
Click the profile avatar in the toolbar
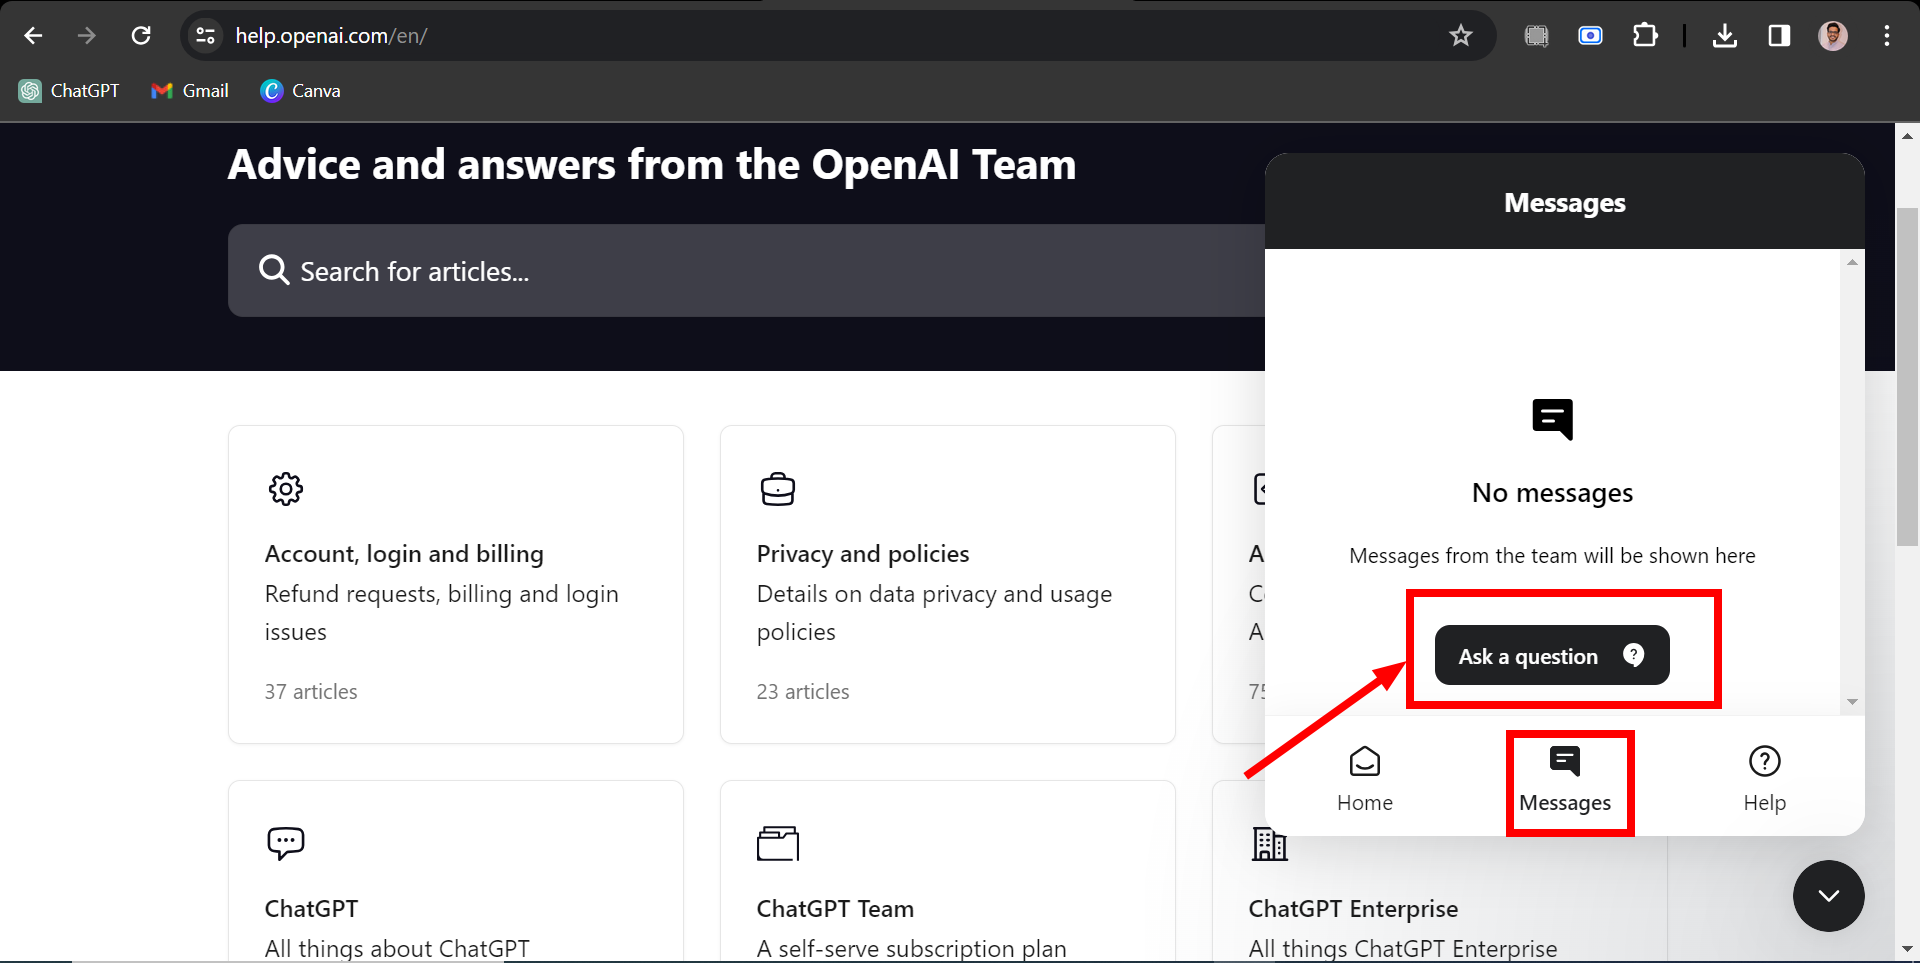1832,35
